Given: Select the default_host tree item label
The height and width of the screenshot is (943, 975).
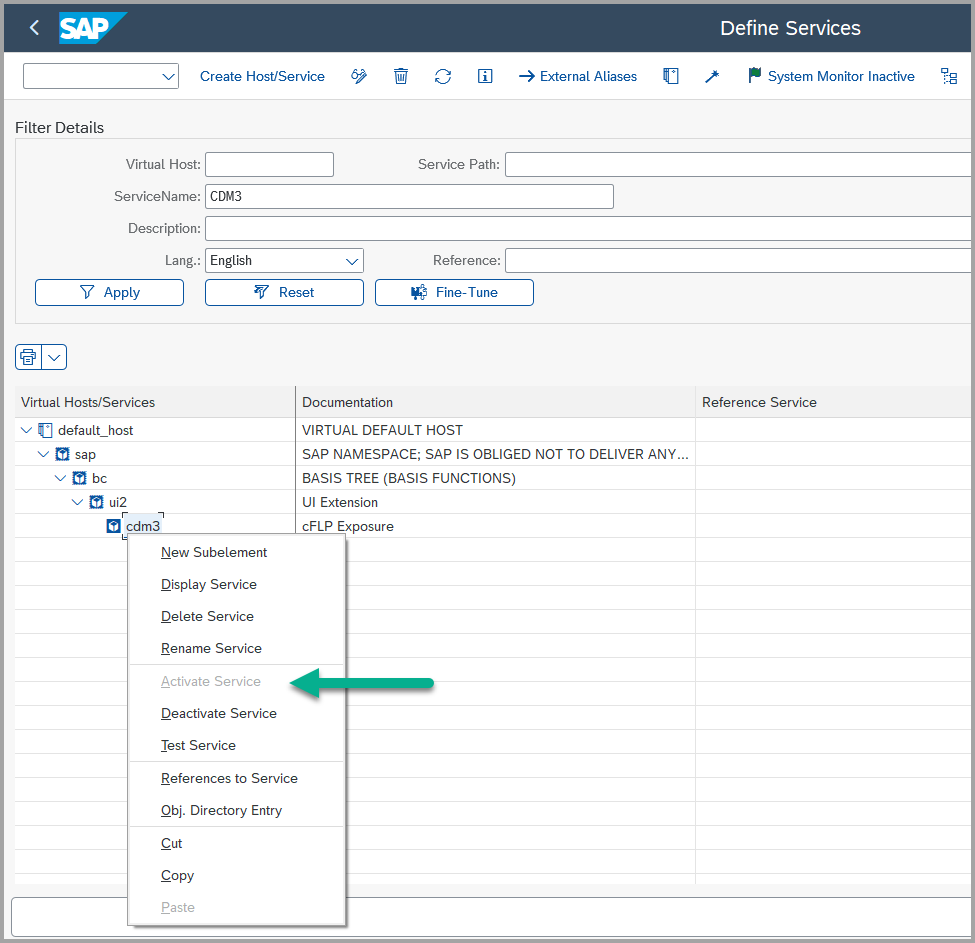Looking at the screenshot, I should [95, 430].
